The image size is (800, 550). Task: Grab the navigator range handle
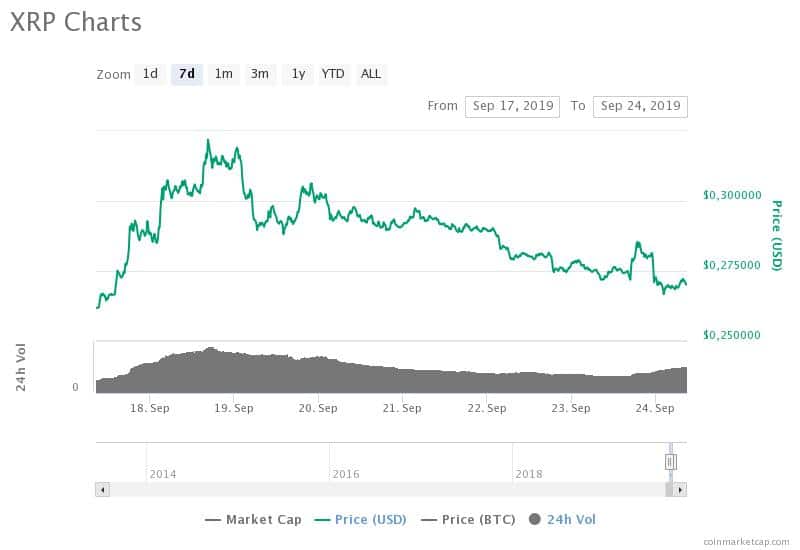click(670, 462)
